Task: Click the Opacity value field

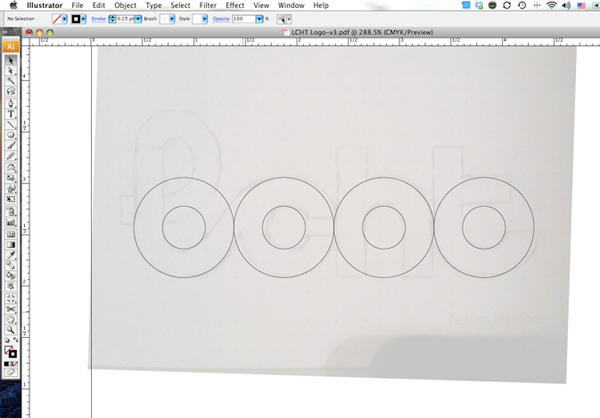Action: pos(244,19)
